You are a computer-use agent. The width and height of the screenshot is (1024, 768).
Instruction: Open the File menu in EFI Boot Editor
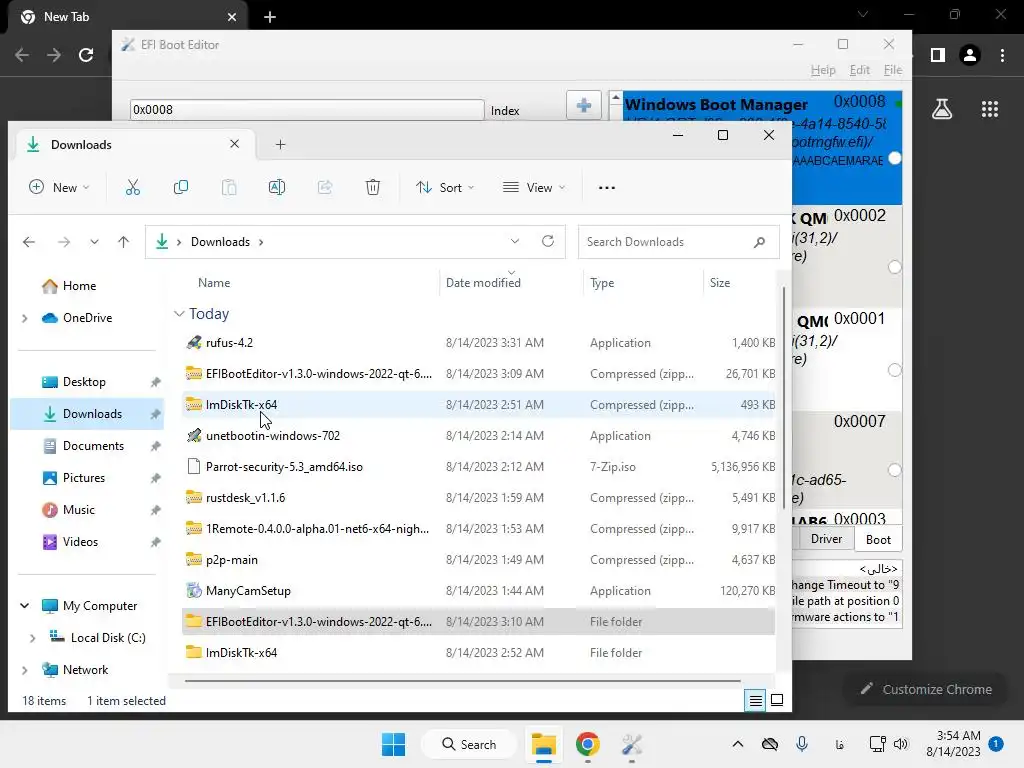[893, 70]
